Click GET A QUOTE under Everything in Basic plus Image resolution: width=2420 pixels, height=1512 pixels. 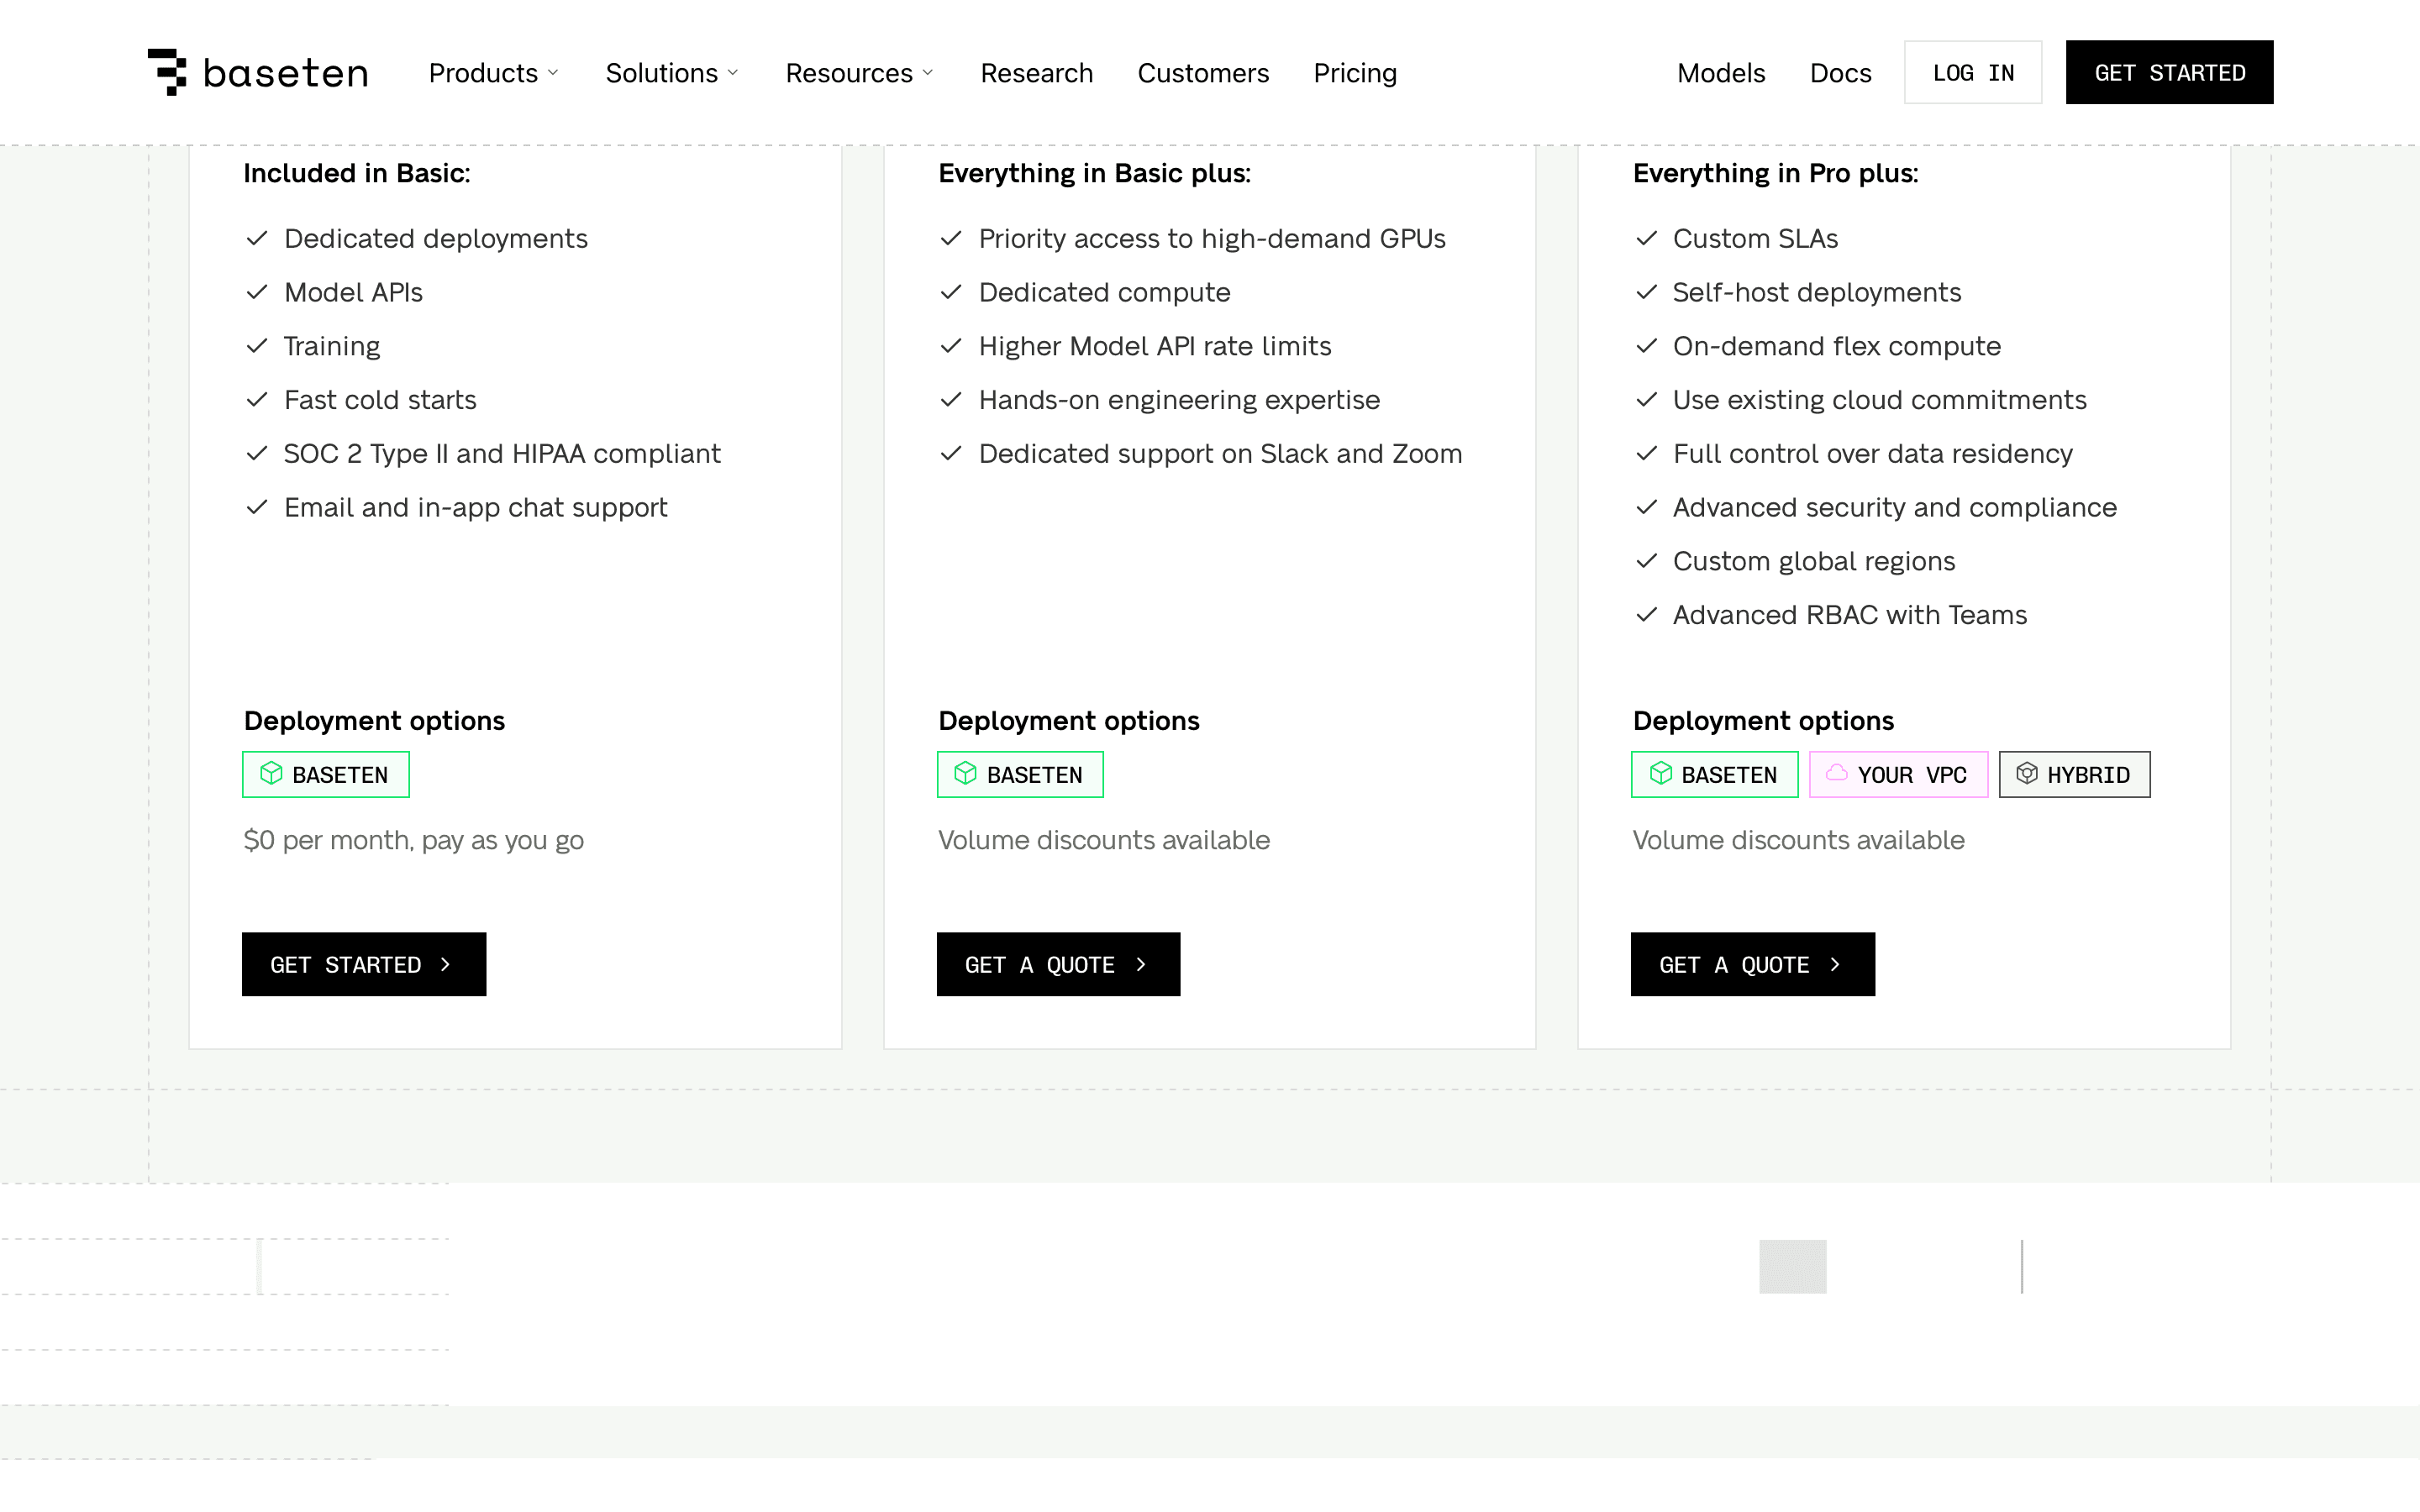pyautogui.click(x=1058, y=964)
